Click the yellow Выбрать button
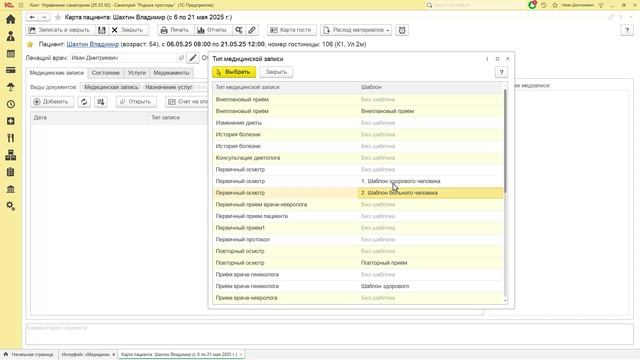This screenshot has width=640, height=360. pos(234,72)
